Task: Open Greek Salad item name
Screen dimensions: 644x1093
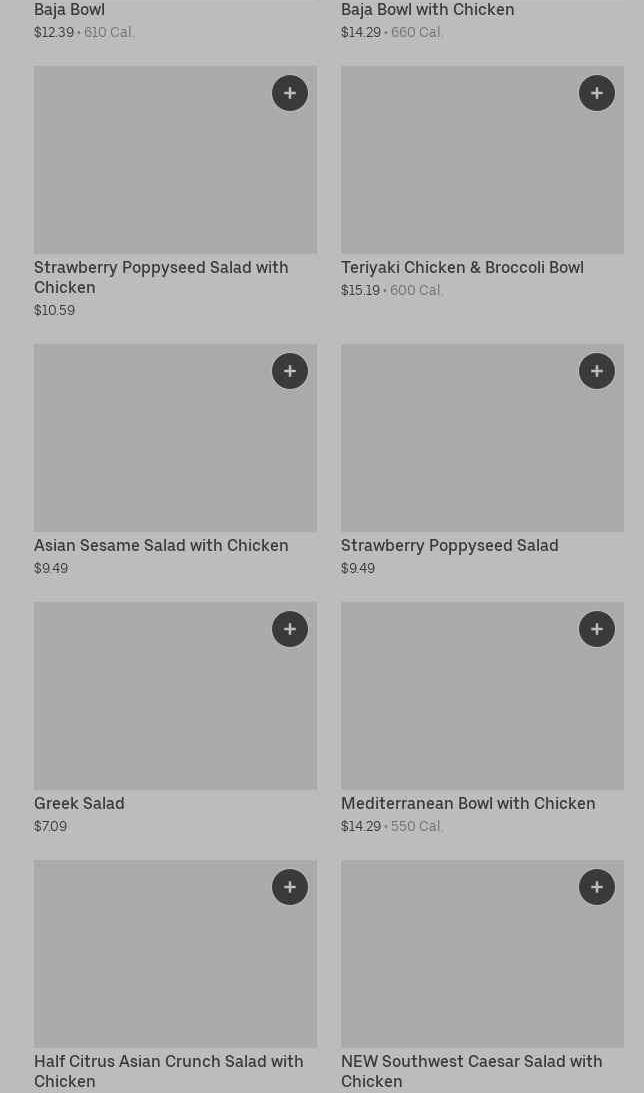Action: point(79,803)
